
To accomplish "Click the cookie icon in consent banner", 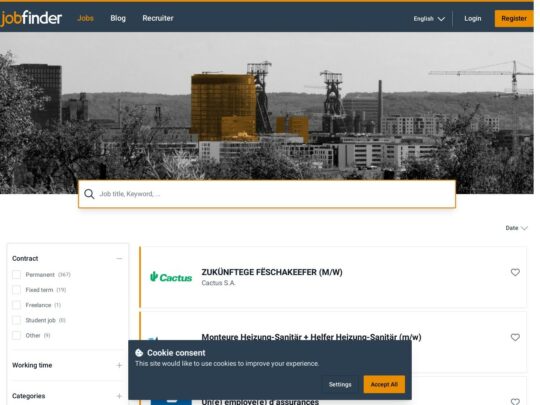I will click(x=139, y=353).
